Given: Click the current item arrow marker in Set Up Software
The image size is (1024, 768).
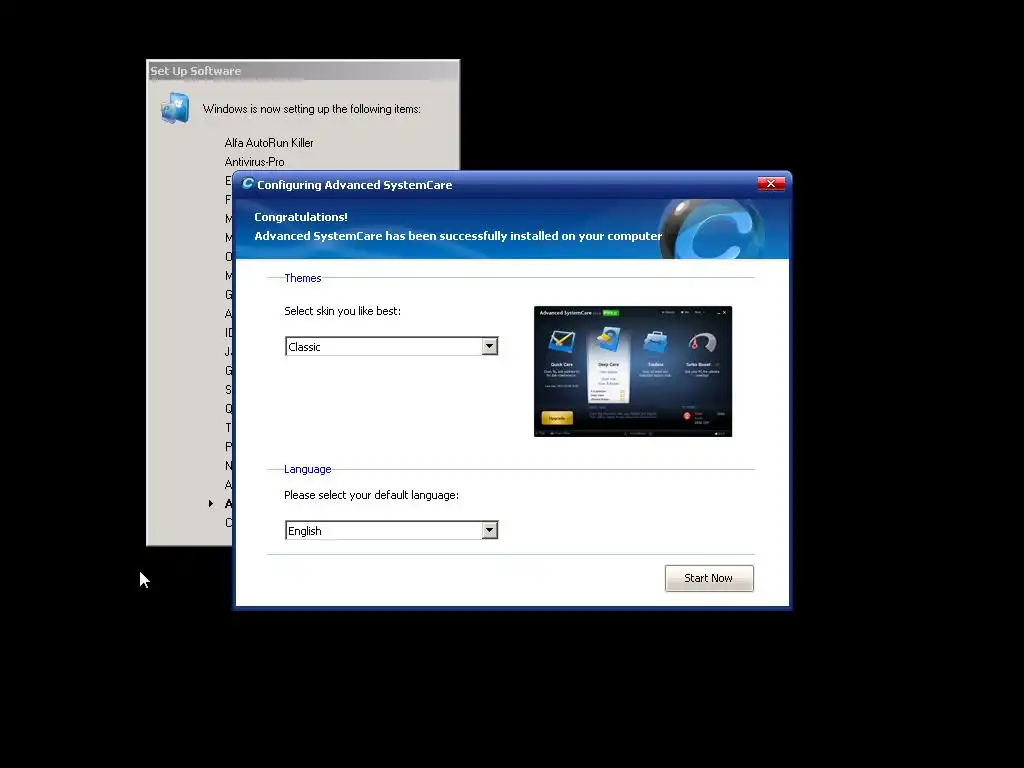Looking at the screenshot, I should tap(210, 504).
